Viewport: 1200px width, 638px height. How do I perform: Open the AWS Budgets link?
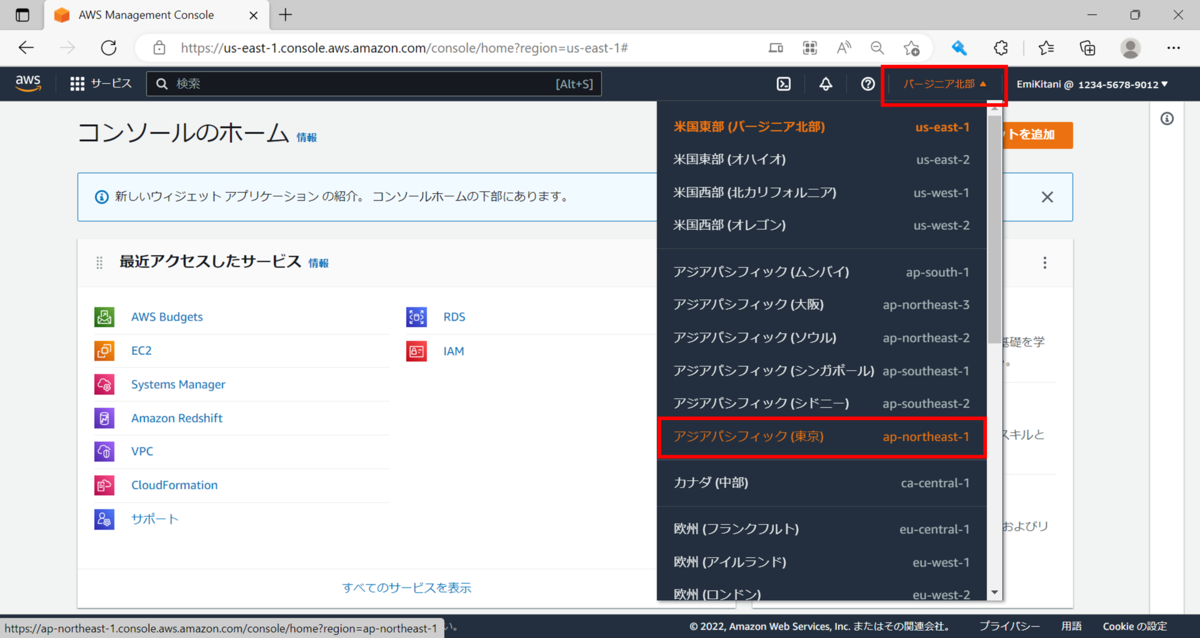tap(167, 317)
